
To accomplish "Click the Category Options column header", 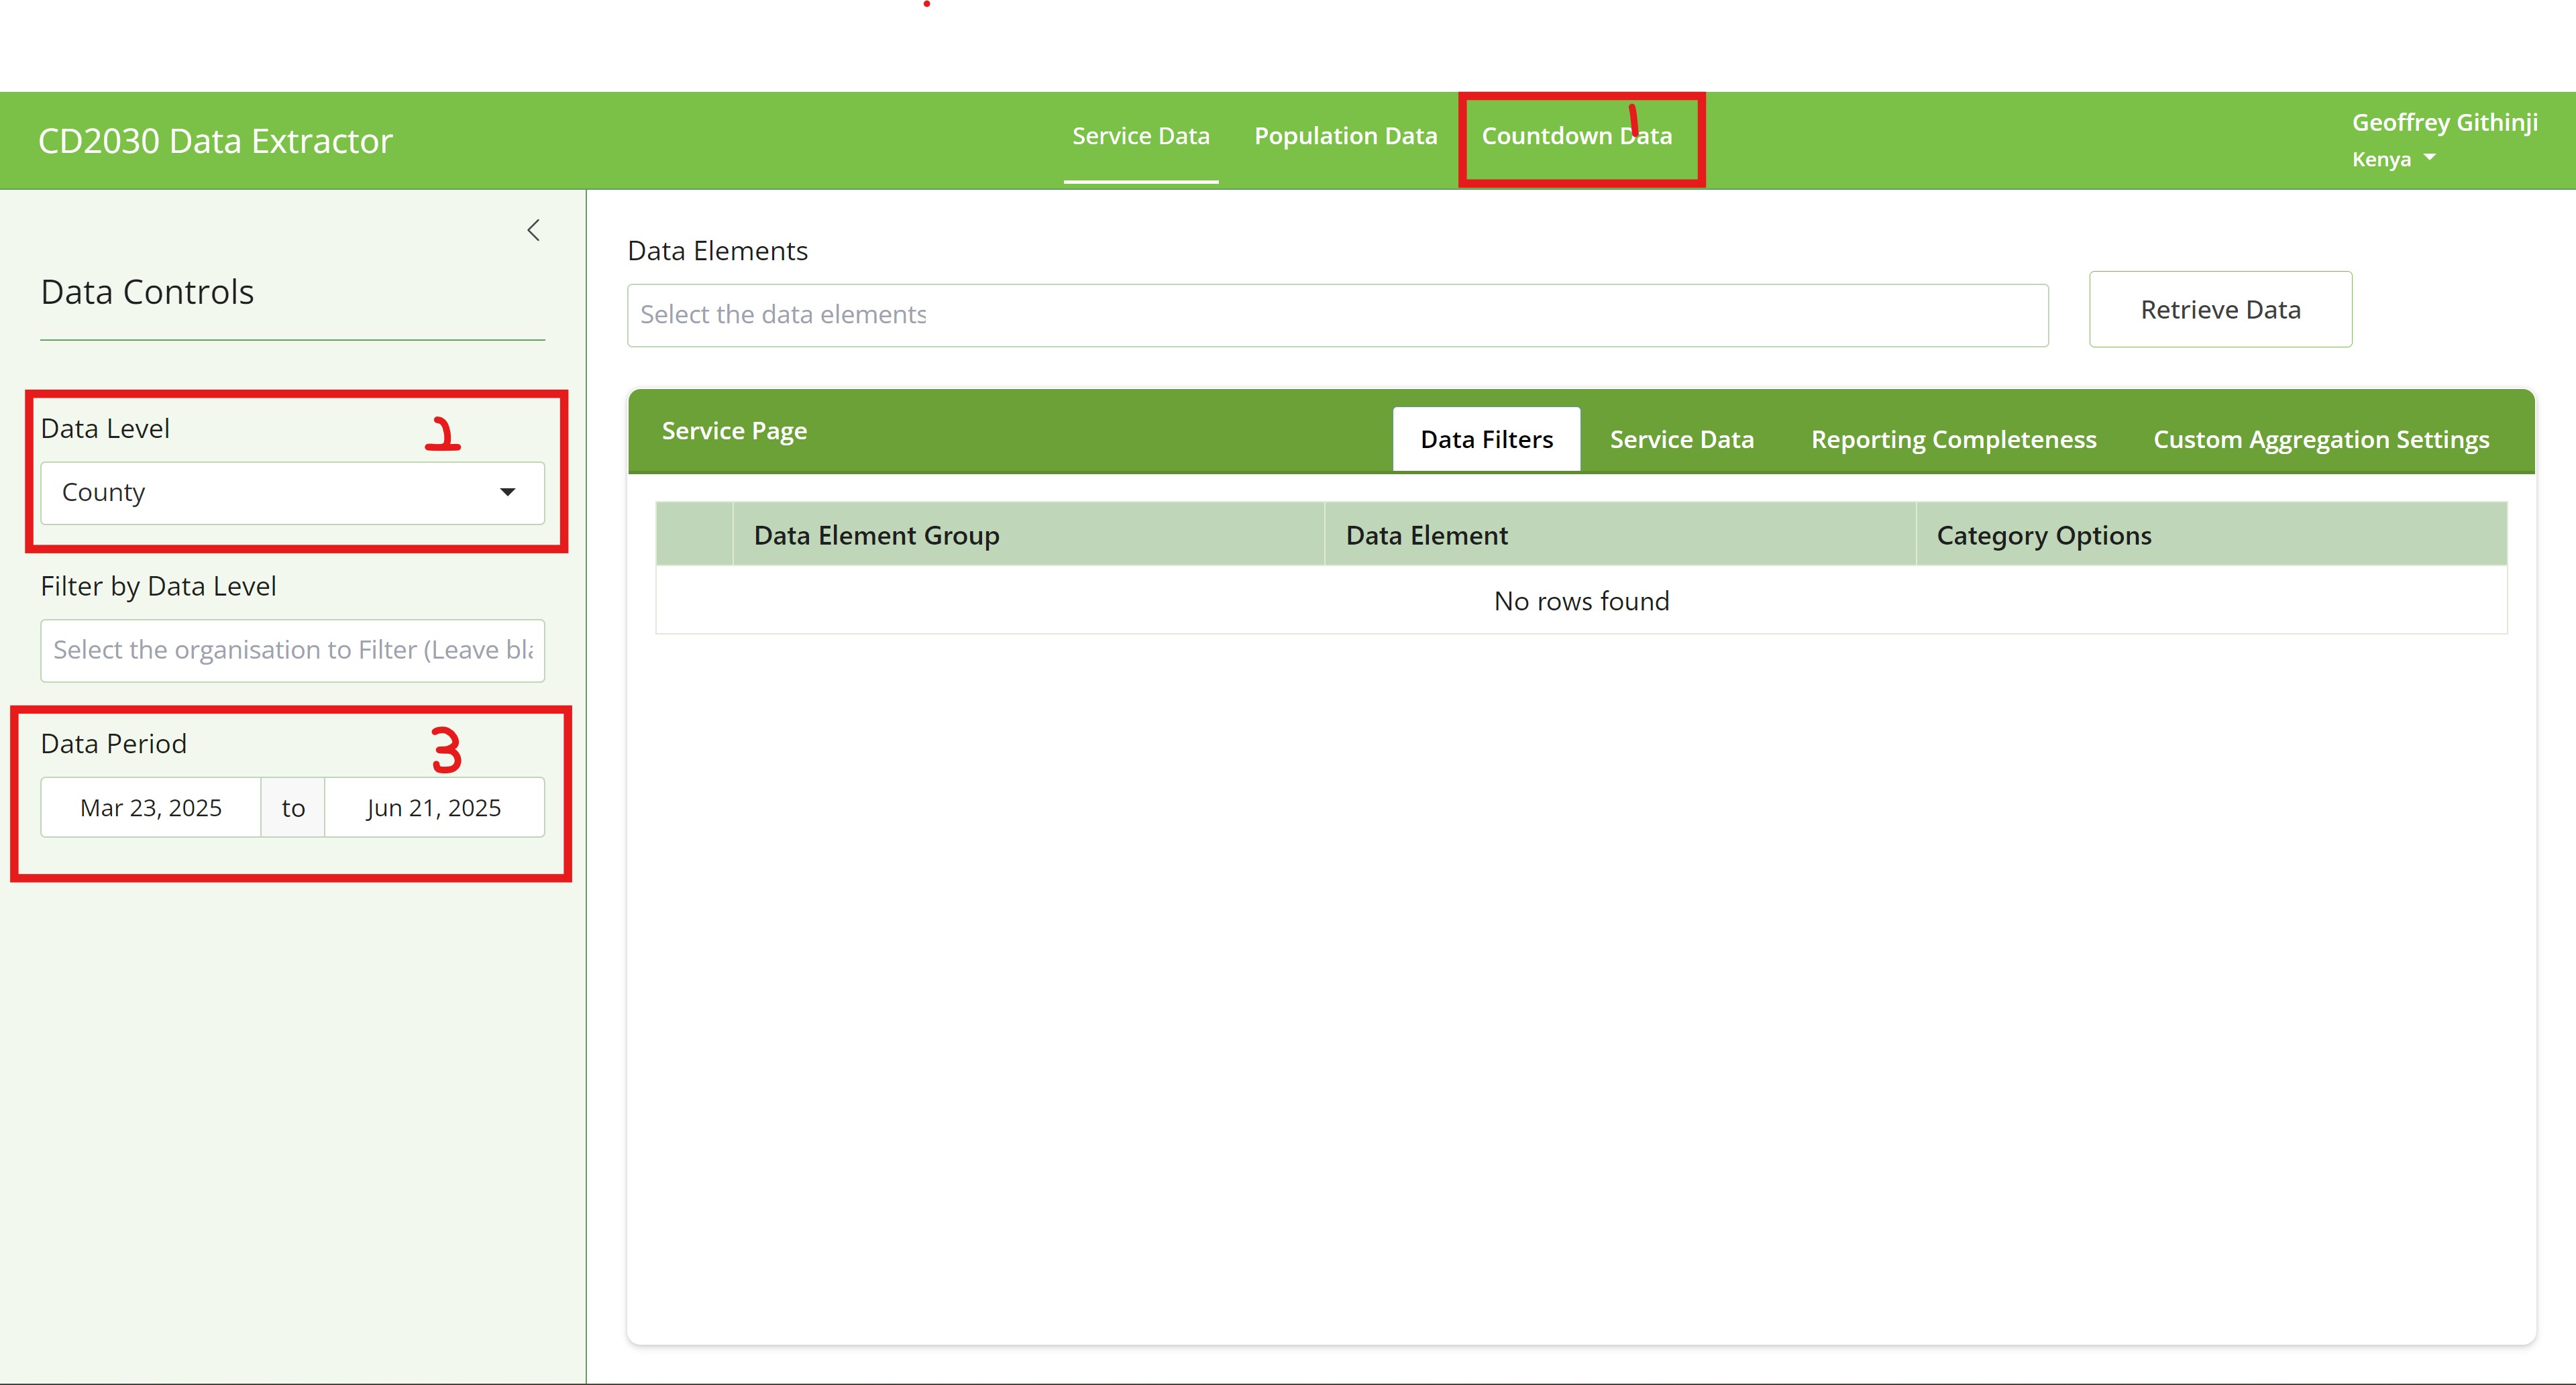I will pos(2043,535).
